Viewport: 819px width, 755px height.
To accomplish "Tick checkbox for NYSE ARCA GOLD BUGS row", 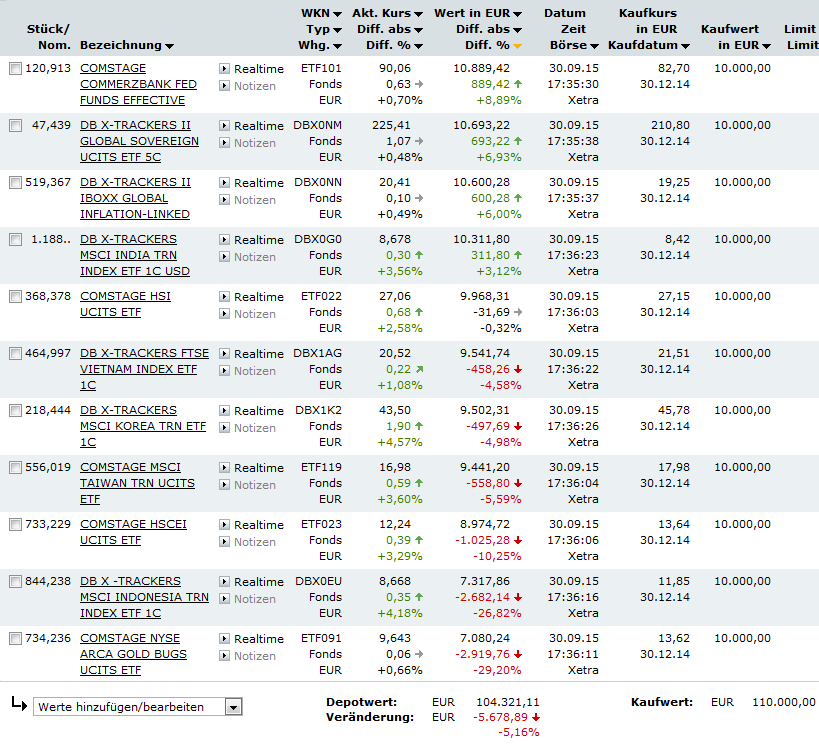I will [16, 638].
